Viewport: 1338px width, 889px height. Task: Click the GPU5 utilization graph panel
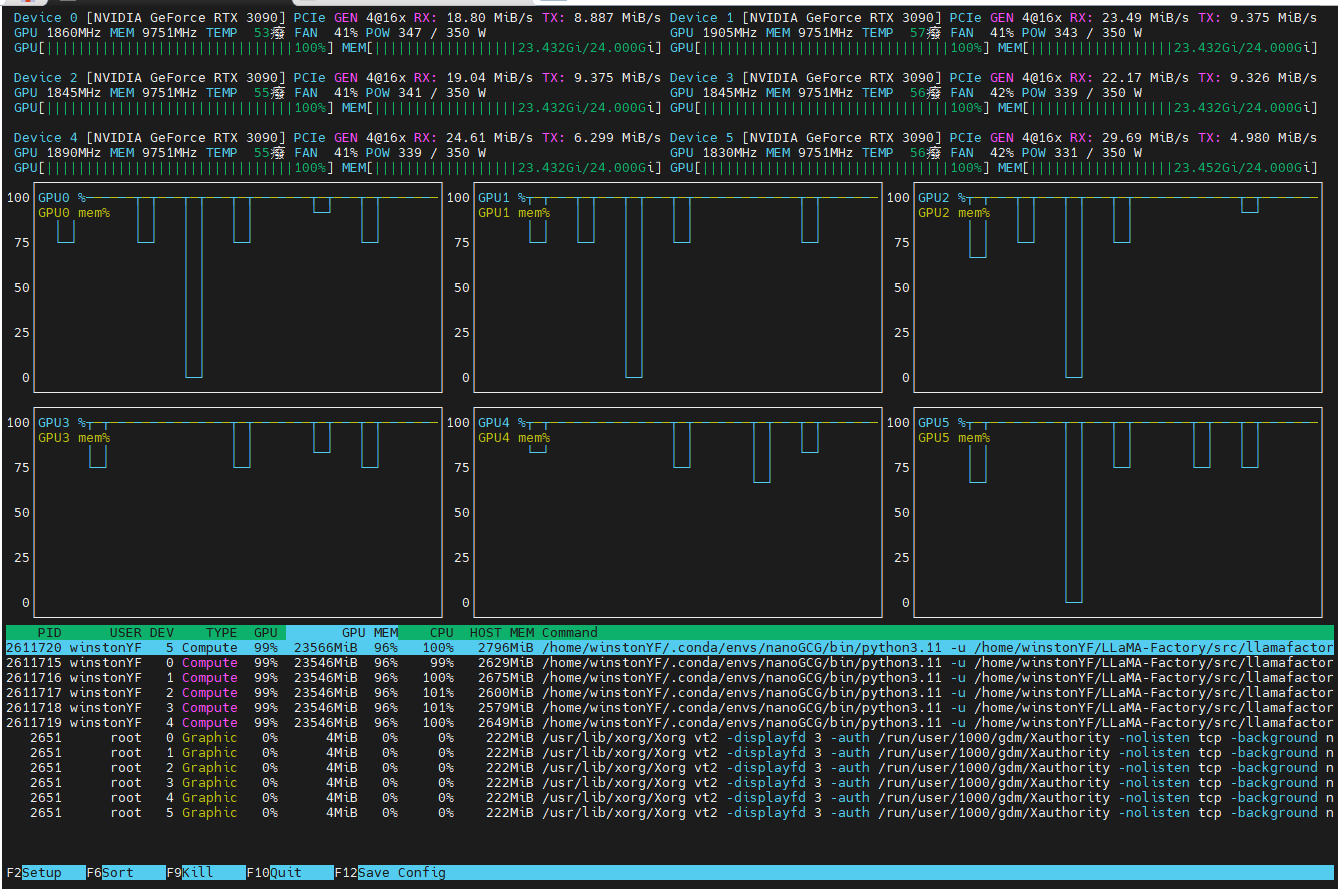[1118, 512]
